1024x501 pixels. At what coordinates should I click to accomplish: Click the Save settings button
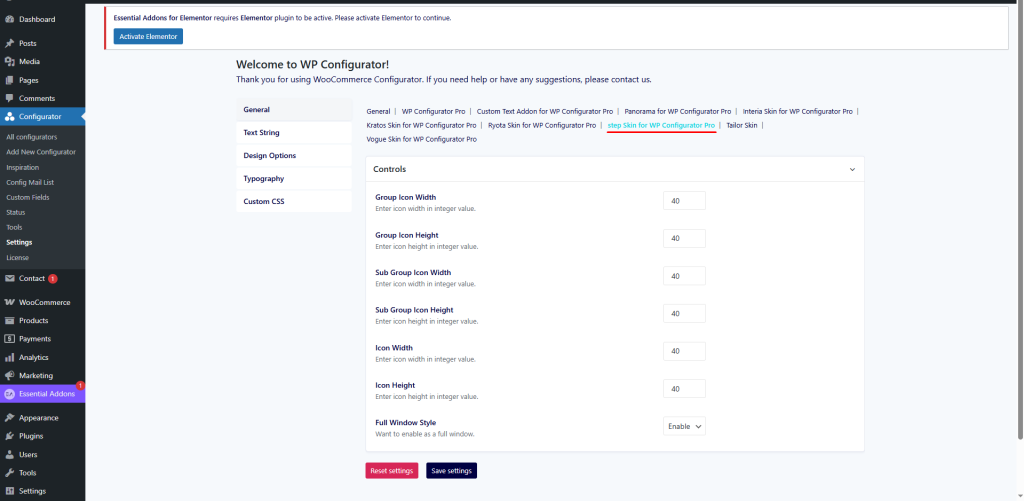[451, 471]
